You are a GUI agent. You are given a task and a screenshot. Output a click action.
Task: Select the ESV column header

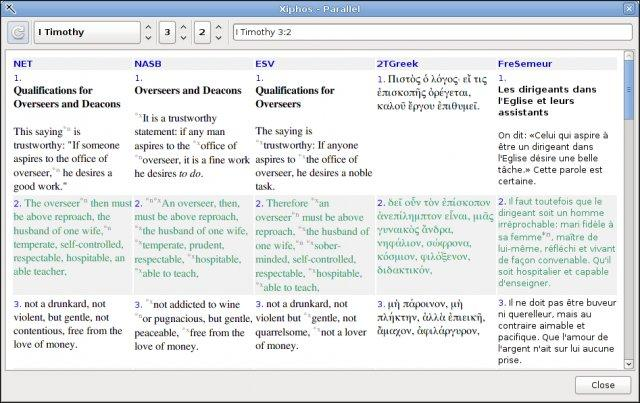coord(264,63)
